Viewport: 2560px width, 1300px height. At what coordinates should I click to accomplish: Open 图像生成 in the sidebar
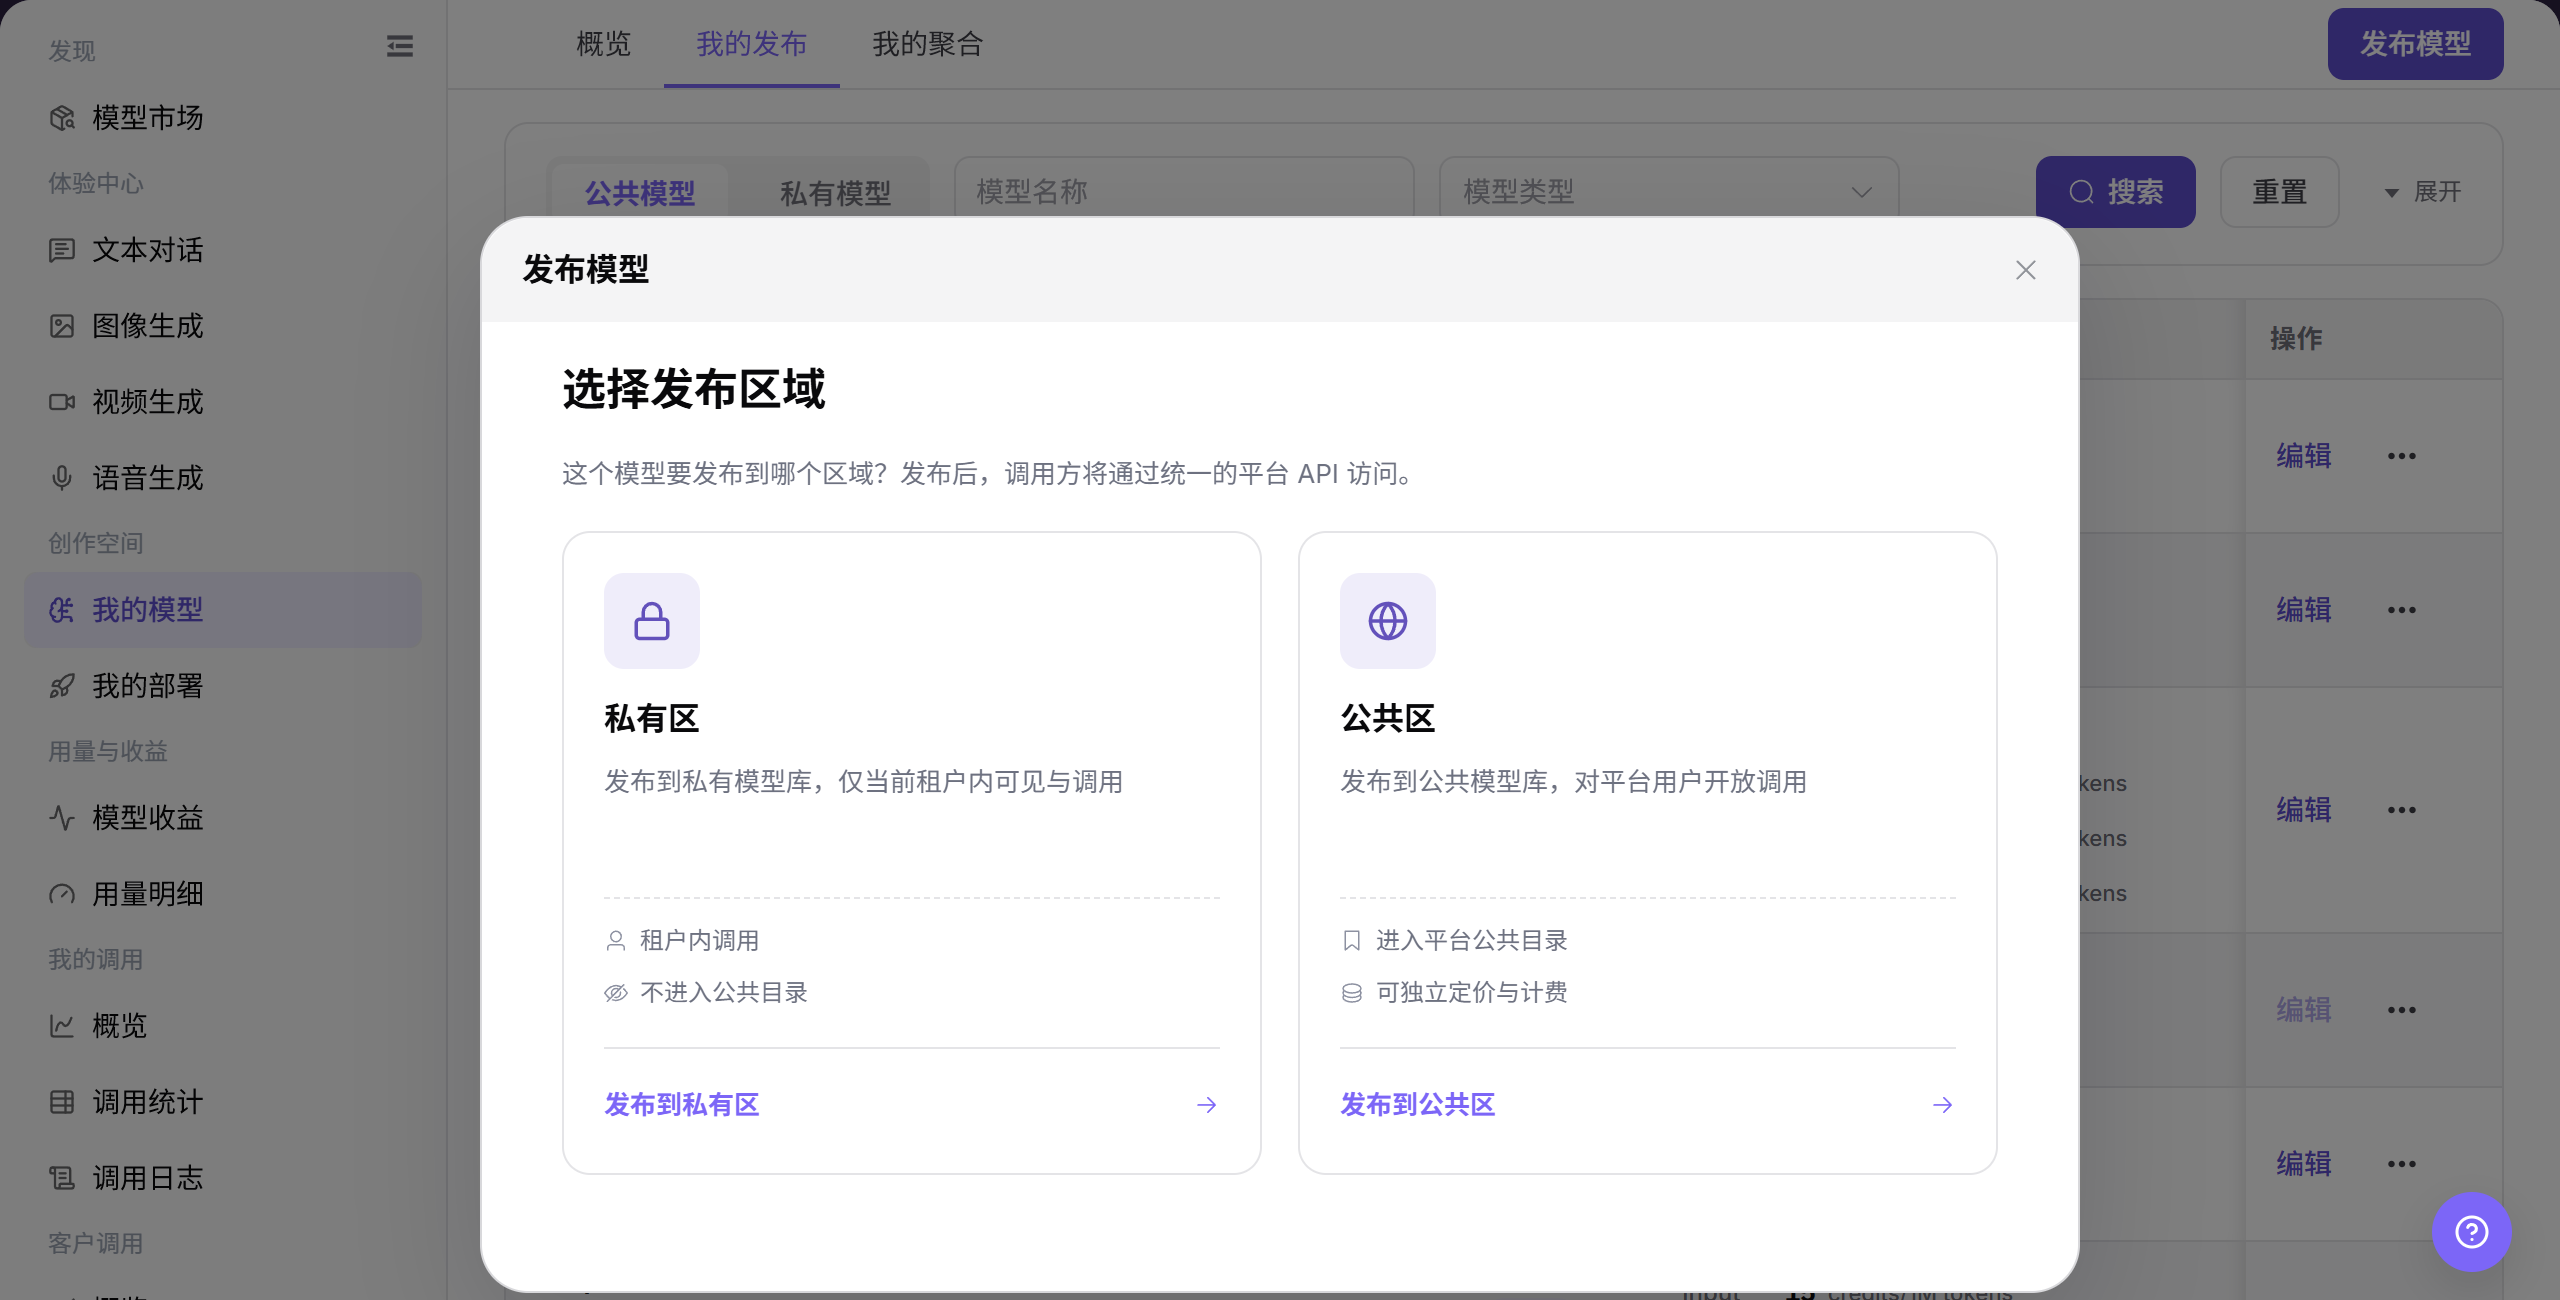tap(223, 326)
